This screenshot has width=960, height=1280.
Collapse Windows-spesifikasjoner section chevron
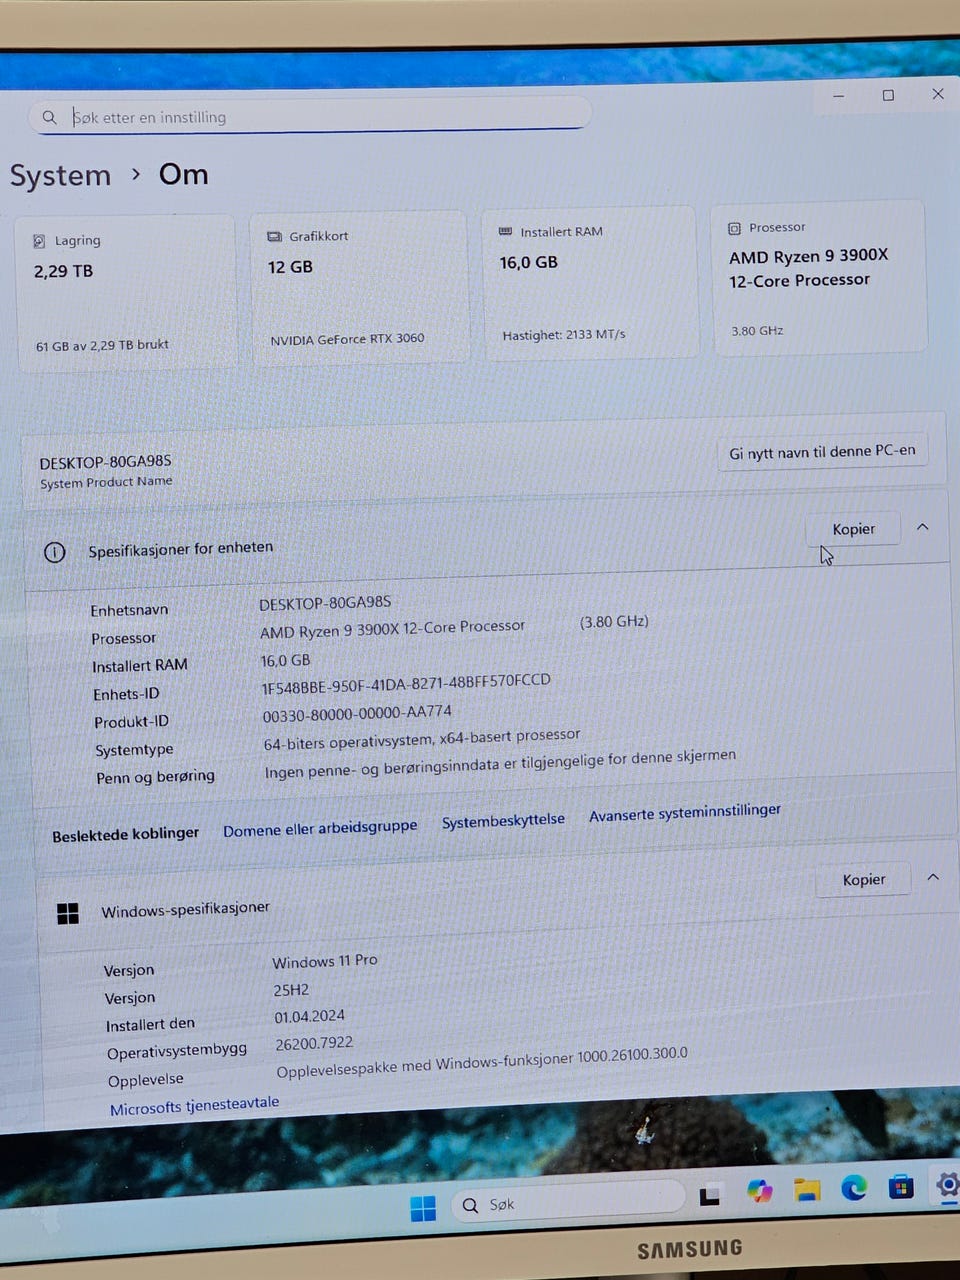[933, 876]
